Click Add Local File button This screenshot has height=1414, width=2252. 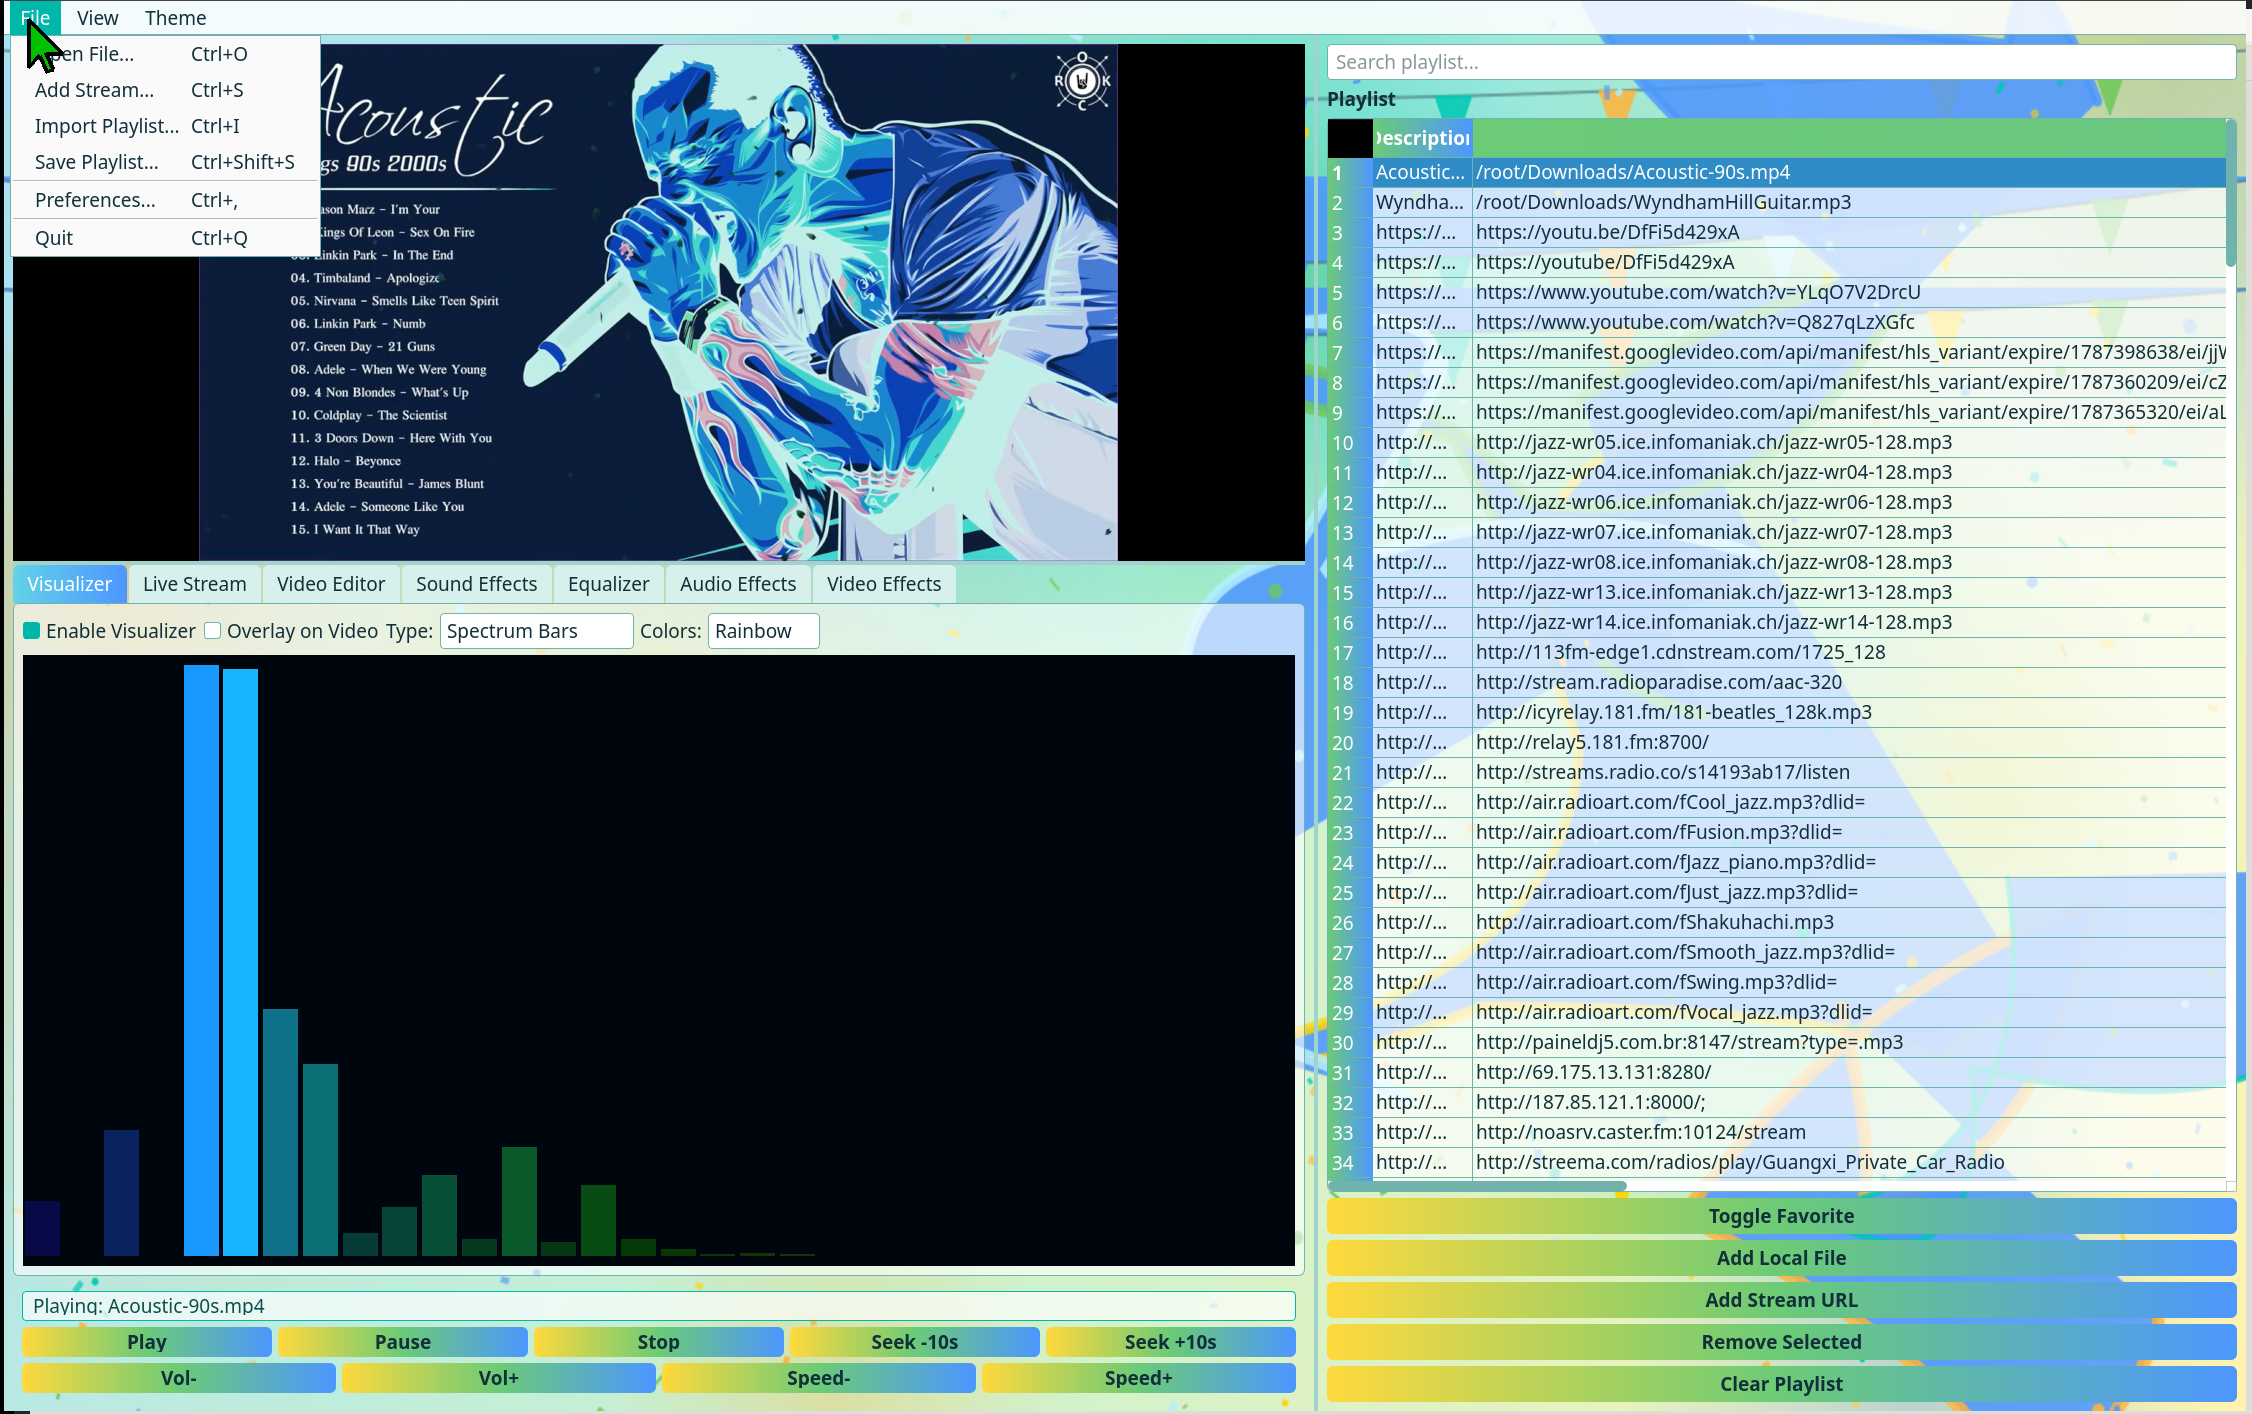tap(1781, 1258)
